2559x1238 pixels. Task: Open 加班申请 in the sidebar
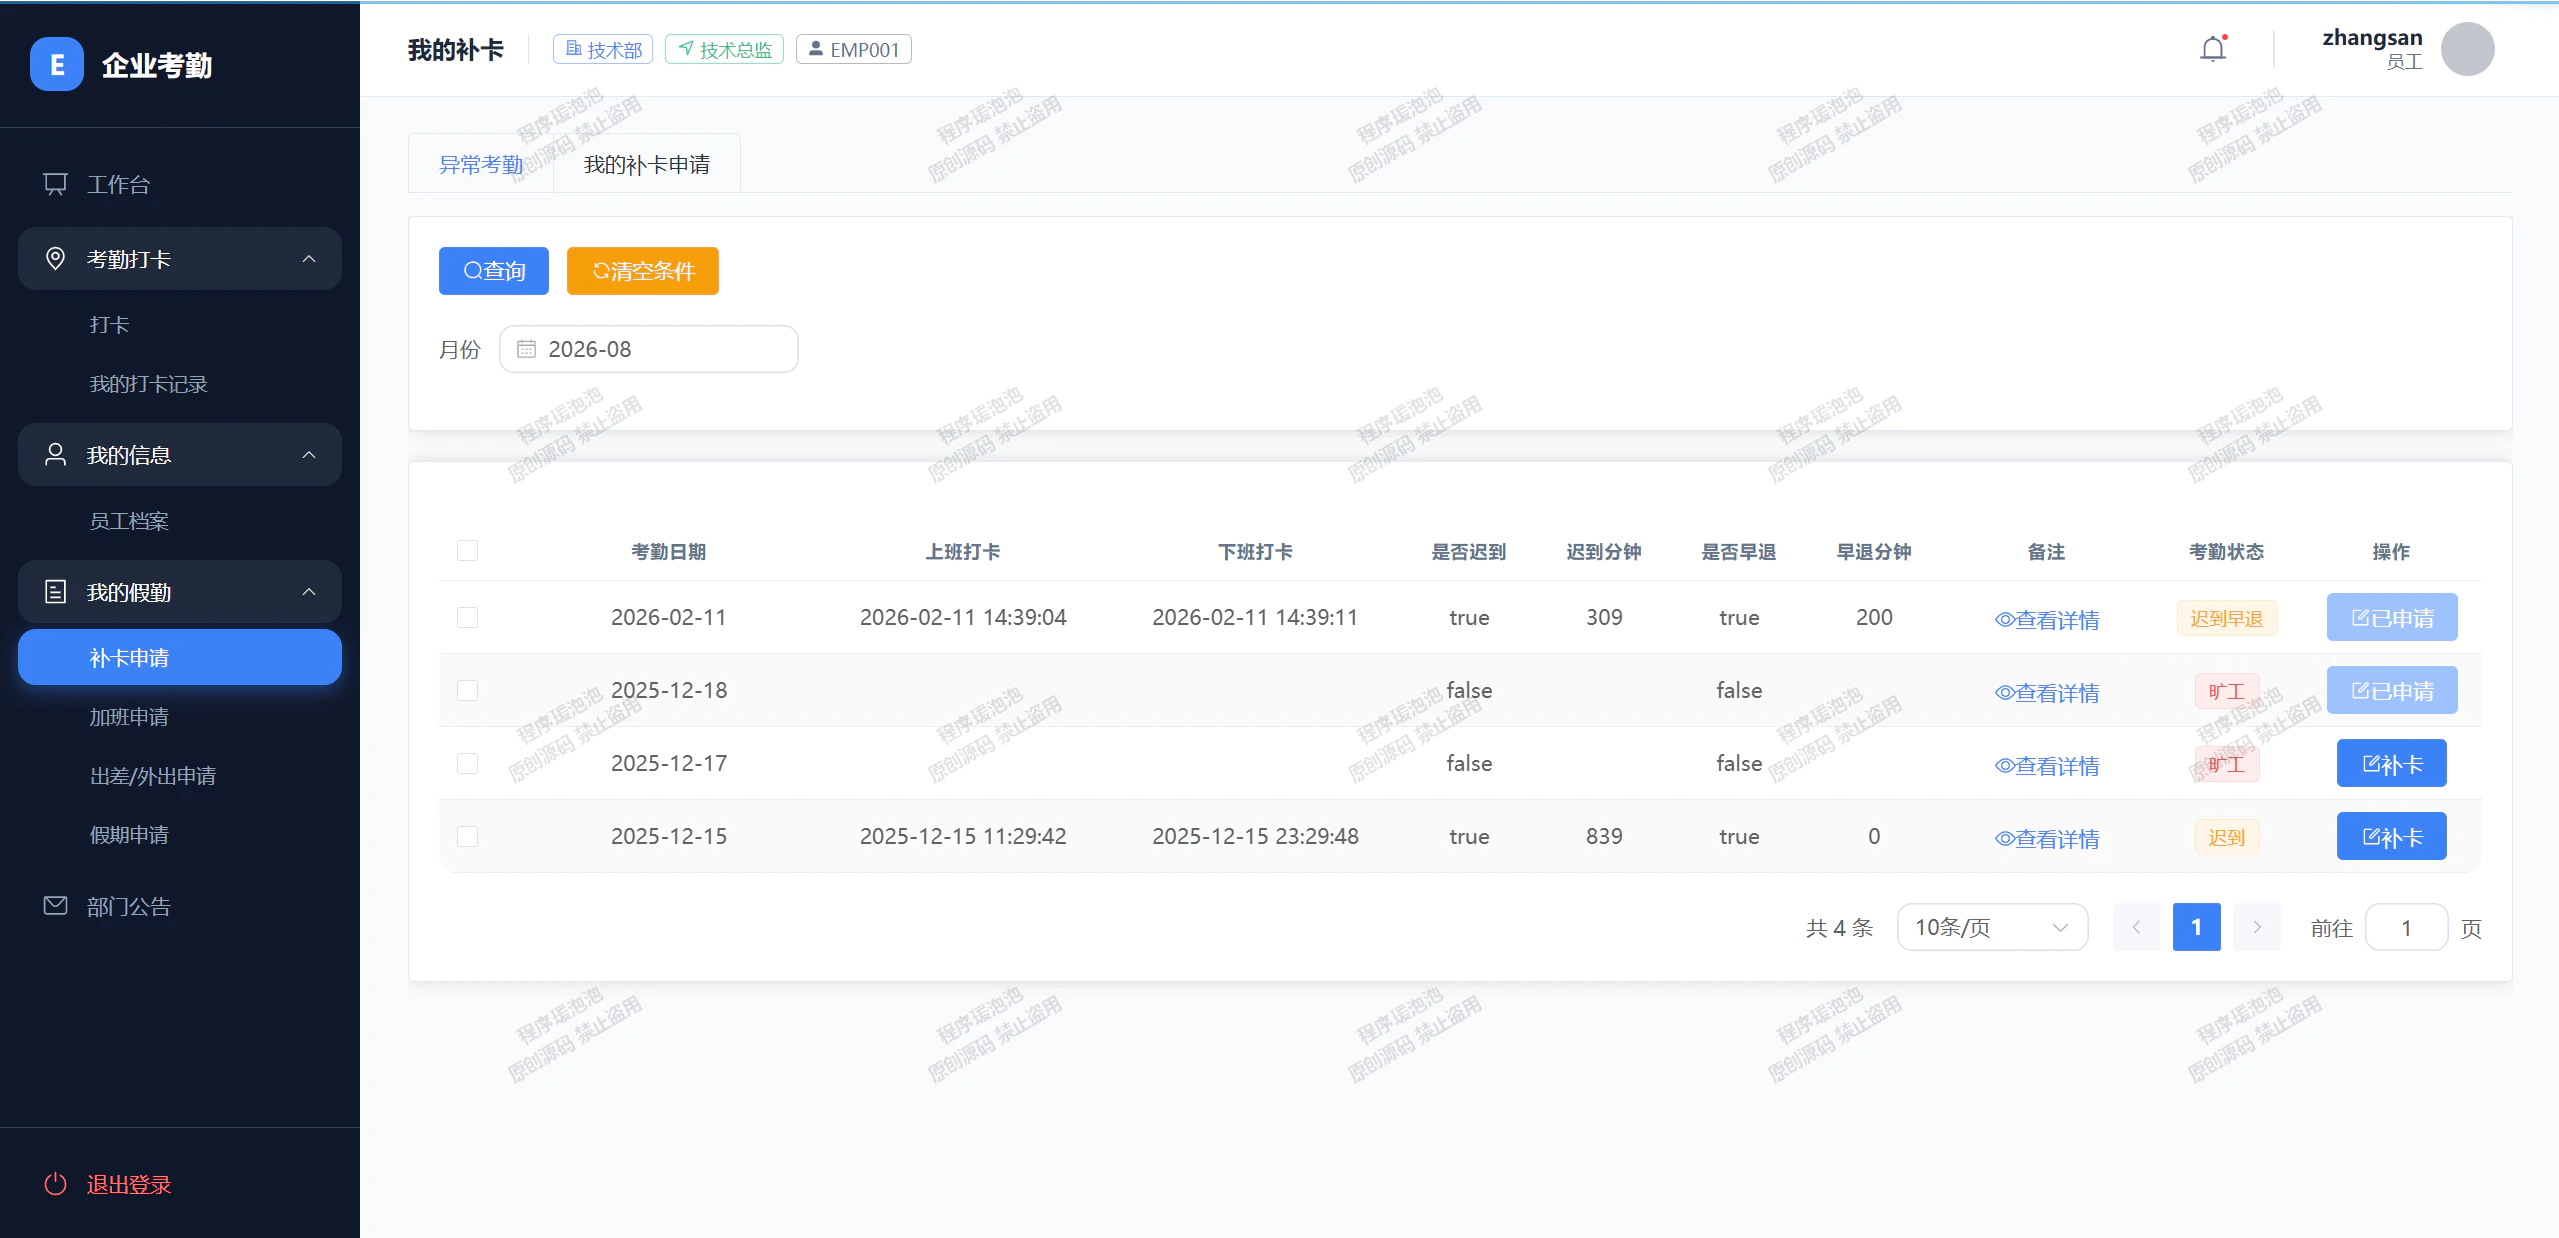click(x=180, y=717)
